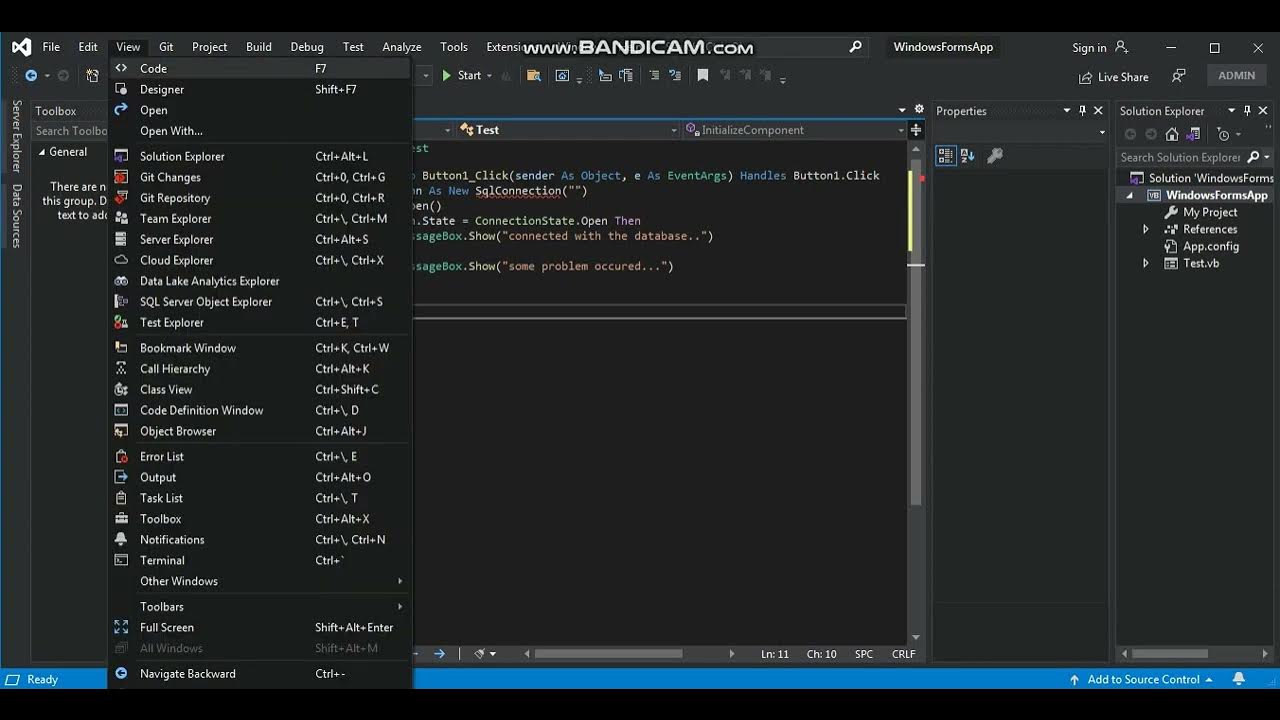1280x720 pixels.
Task: Open the Start button dropdown arrow
Action: click(x=489, y=76)
